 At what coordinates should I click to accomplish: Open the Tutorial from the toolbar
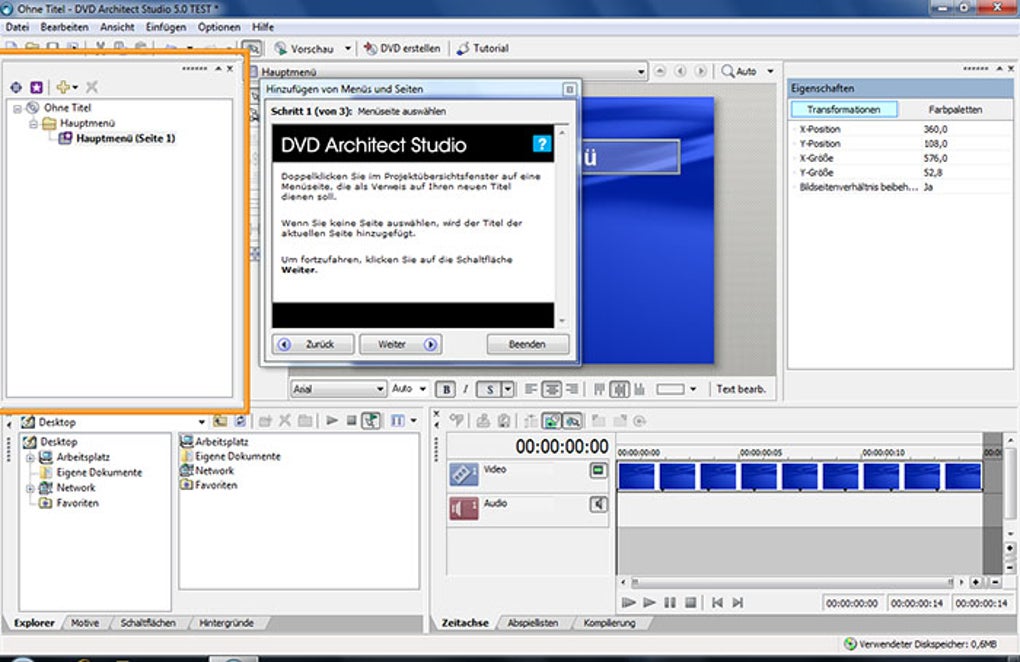483,48
